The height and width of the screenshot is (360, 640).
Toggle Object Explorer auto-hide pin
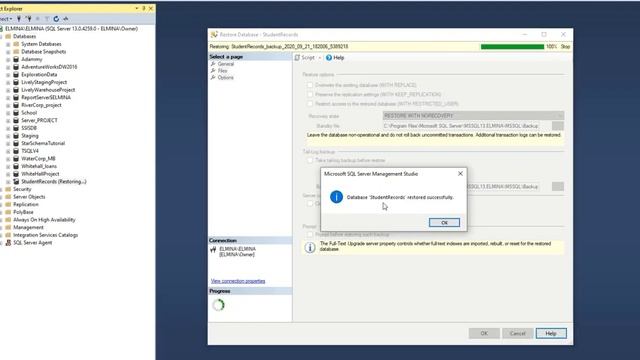(x=144, y=8)
